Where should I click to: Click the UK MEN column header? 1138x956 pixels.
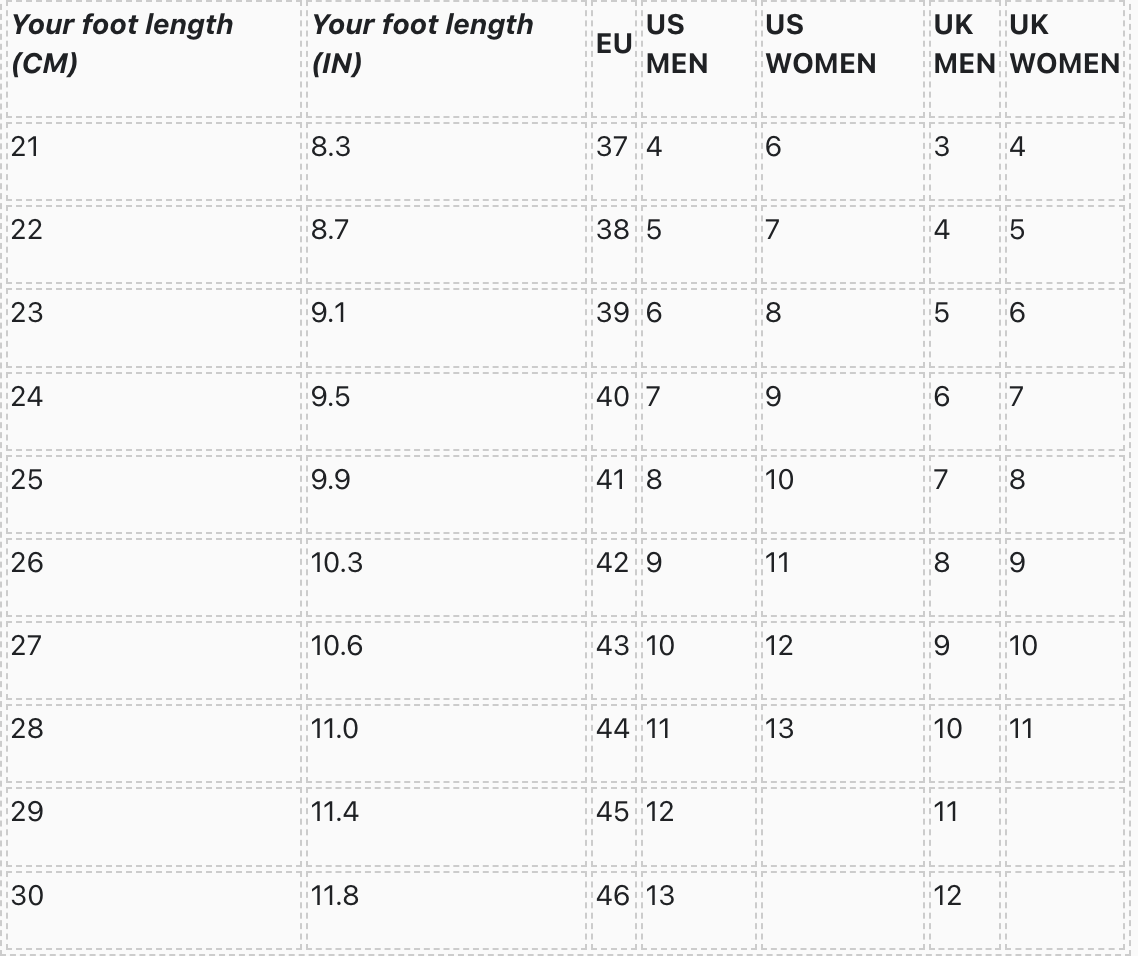[964, 45]
